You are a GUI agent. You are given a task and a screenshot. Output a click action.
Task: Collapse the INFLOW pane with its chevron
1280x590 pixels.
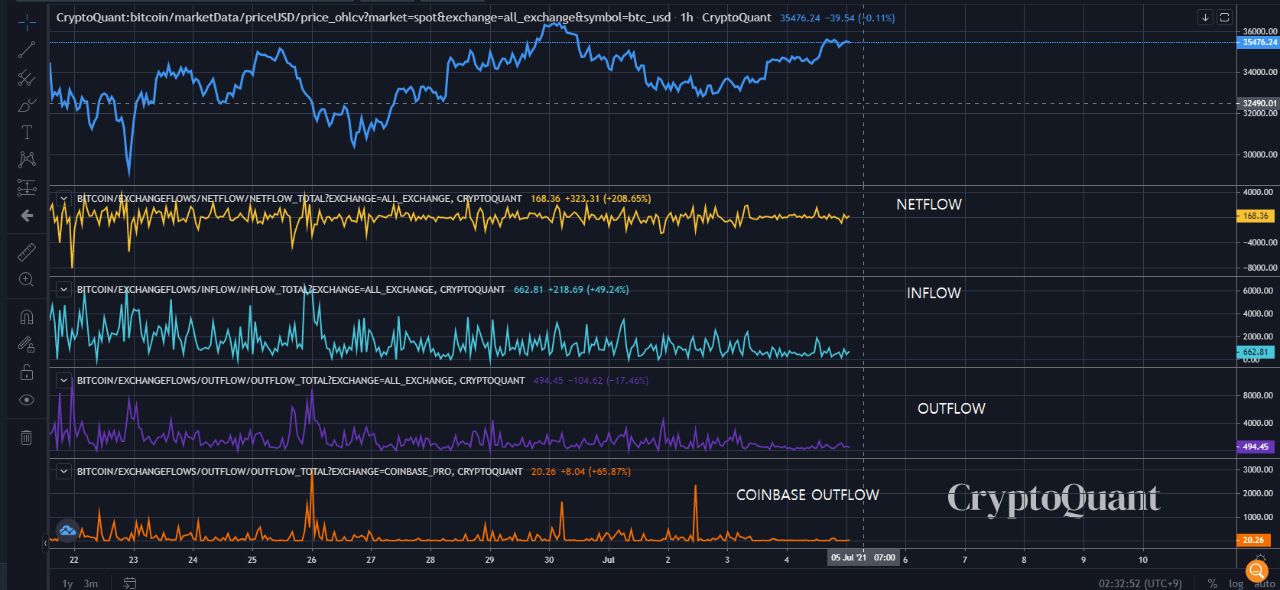pos(63,289)
